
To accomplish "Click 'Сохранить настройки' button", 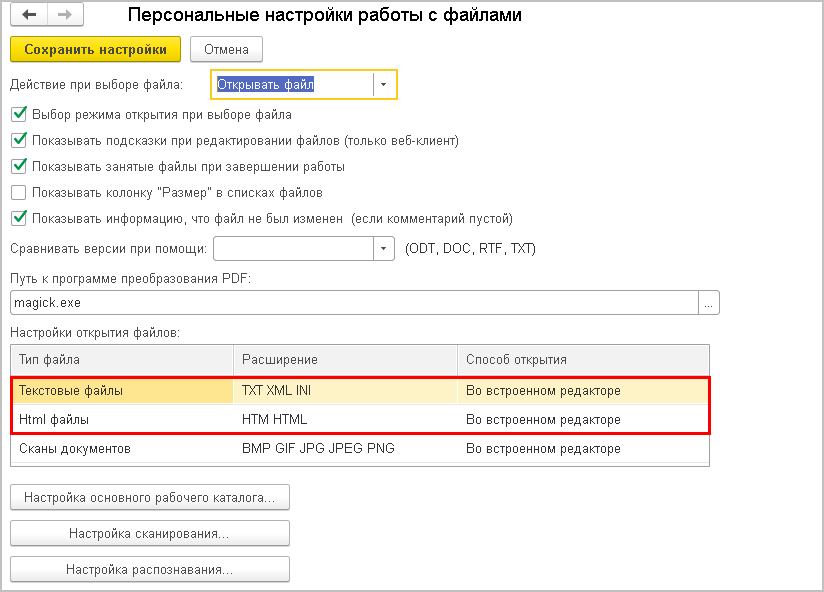I will 95,49.
